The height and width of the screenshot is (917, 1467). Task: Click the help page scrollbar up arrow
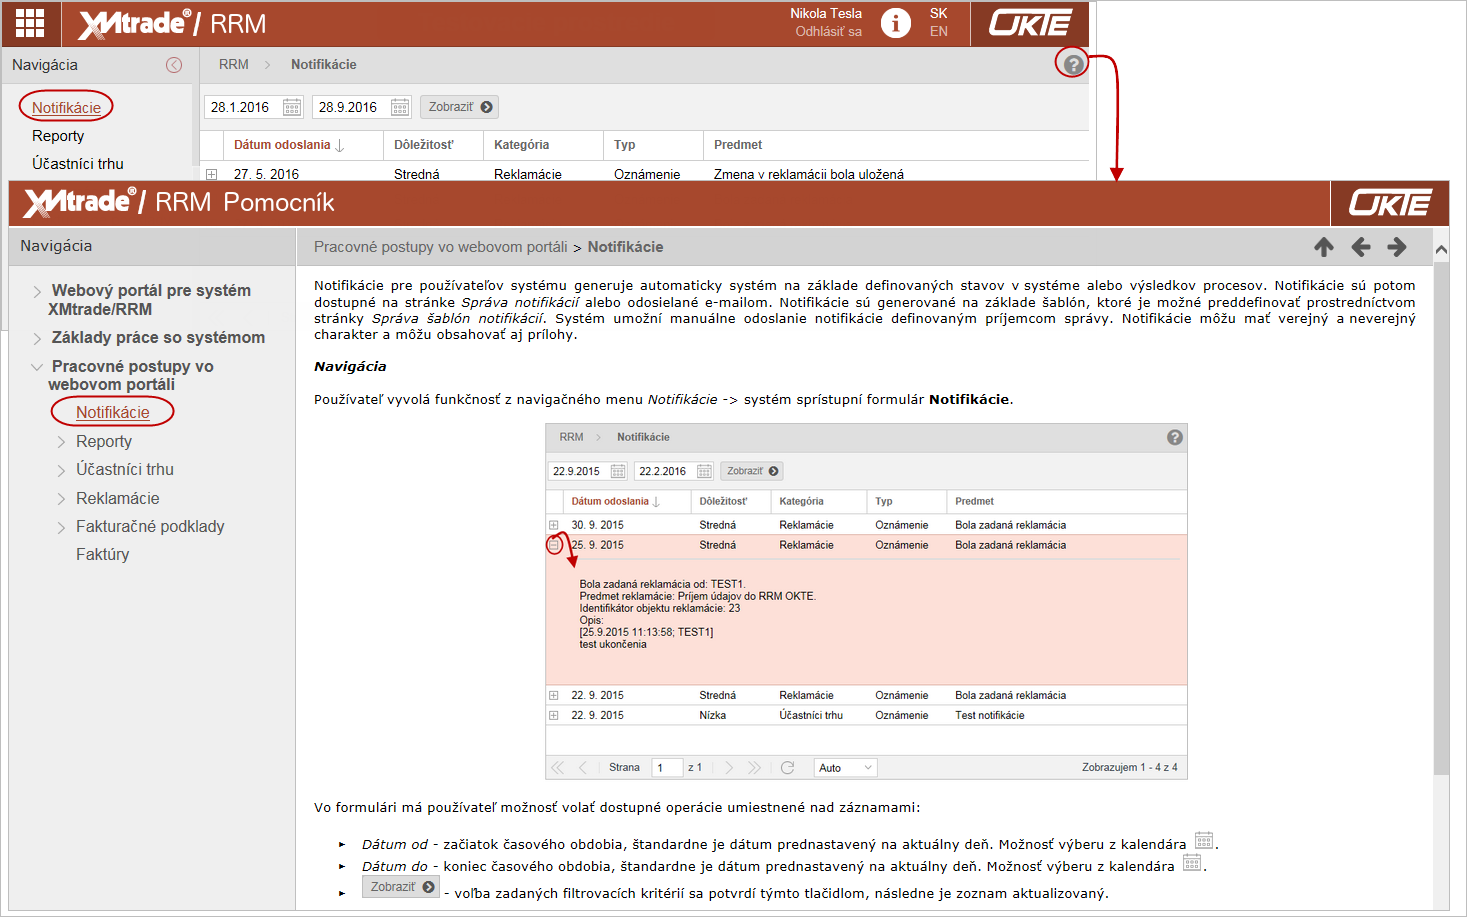click(1441, 249)
